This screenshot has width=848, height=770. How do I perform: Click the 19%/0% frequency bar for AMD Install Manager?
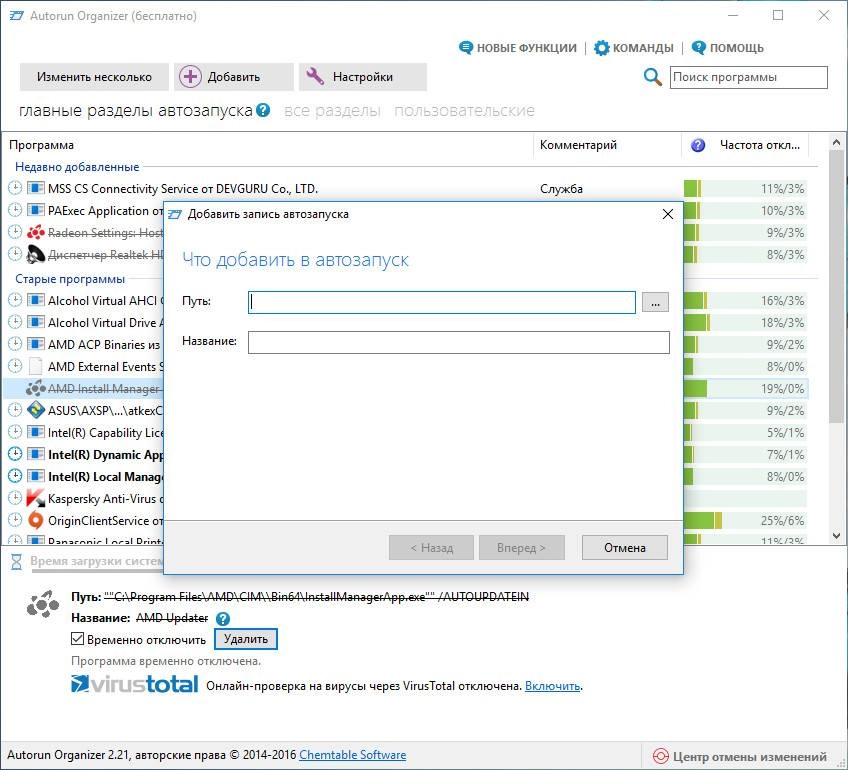745,388
